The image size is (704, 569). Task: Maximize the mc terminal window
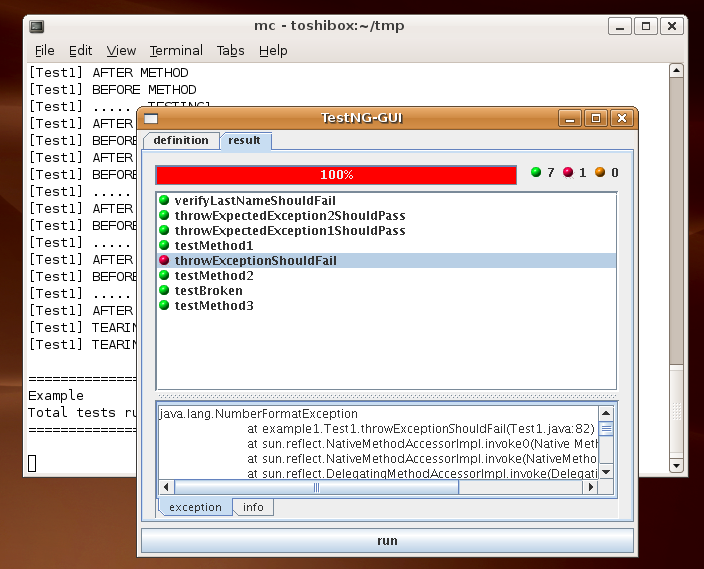click(x=646, y=26)
